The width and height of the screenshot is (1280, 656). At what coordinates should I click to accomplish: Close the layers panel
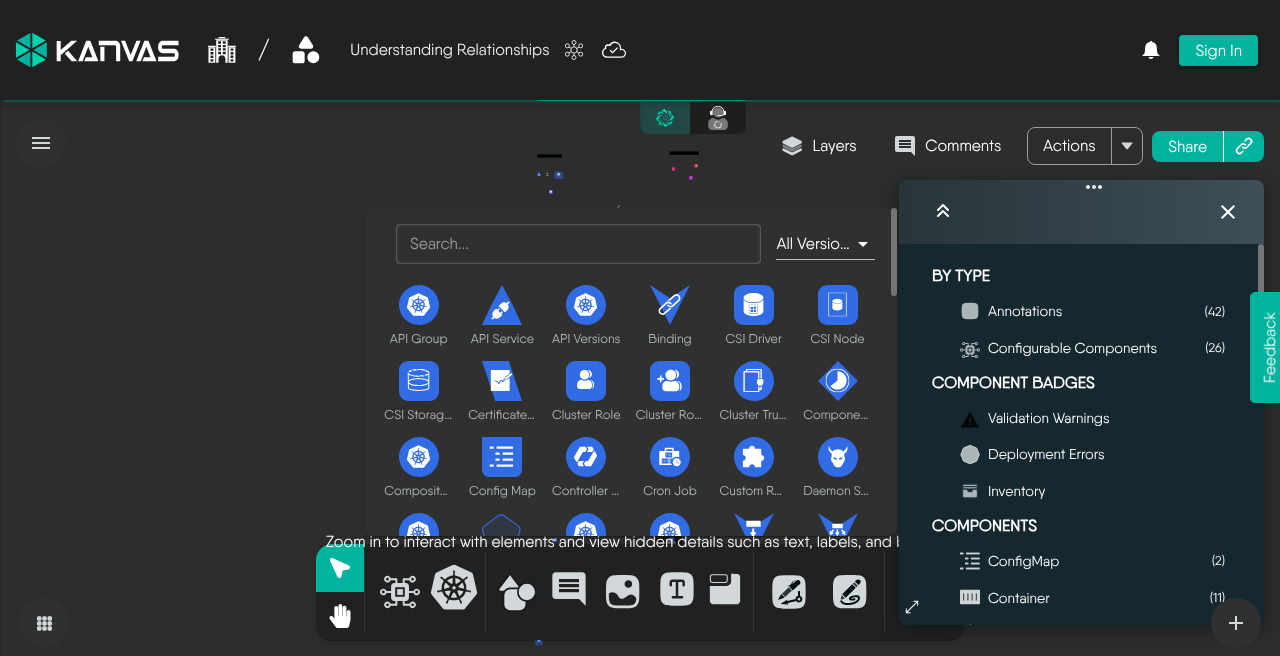point(1228,212)
